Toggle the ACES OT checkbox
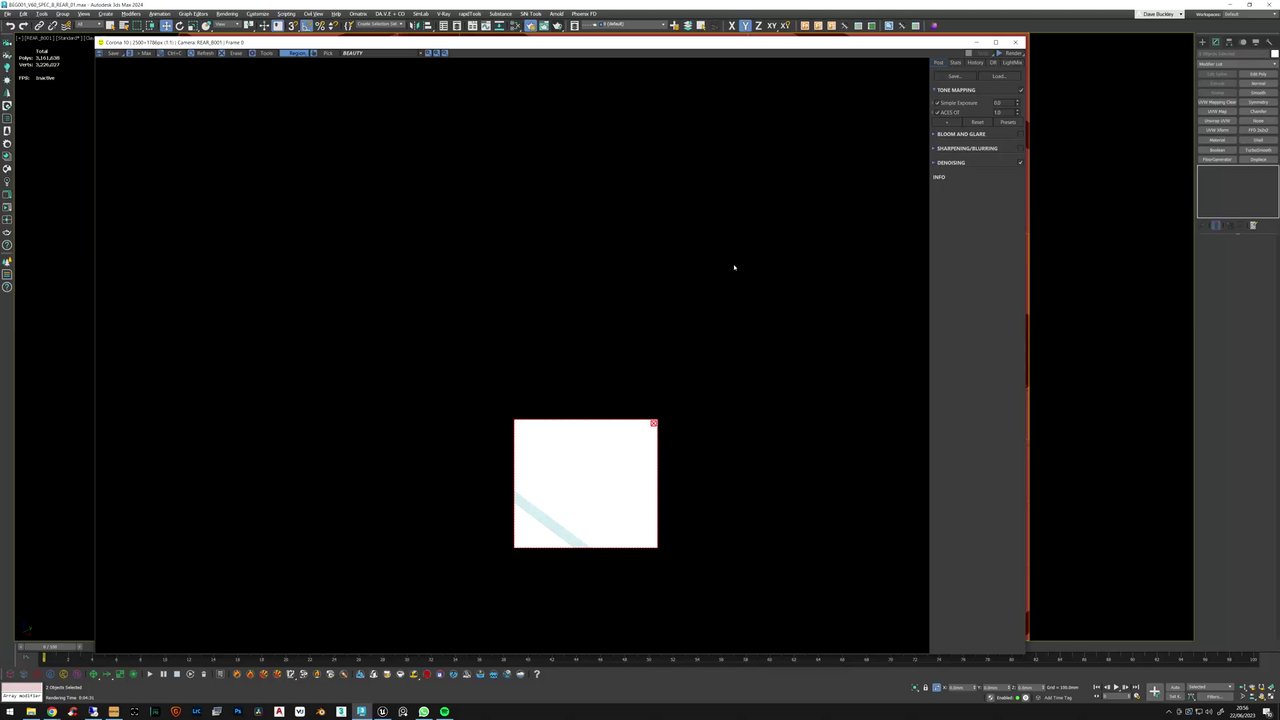The width and height of the screenshot is (1280, 720). coord(937,112)
